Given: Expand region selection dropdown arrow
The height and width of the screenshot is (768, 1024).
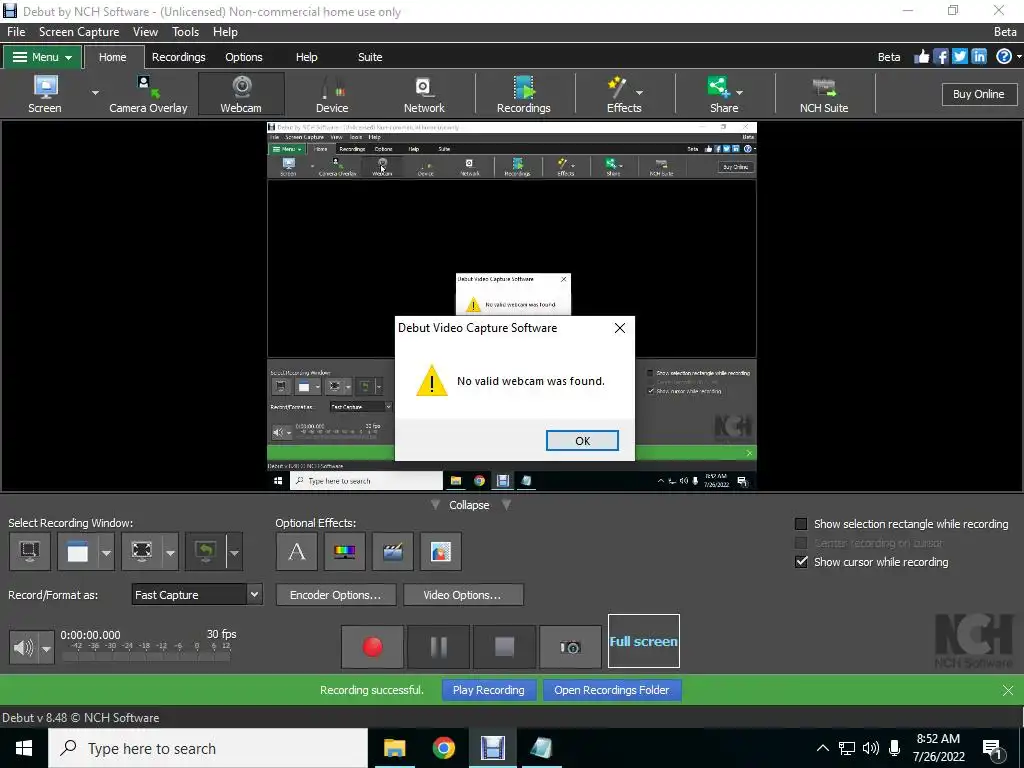Looking at the screenshot, I should tap(170, 552).
